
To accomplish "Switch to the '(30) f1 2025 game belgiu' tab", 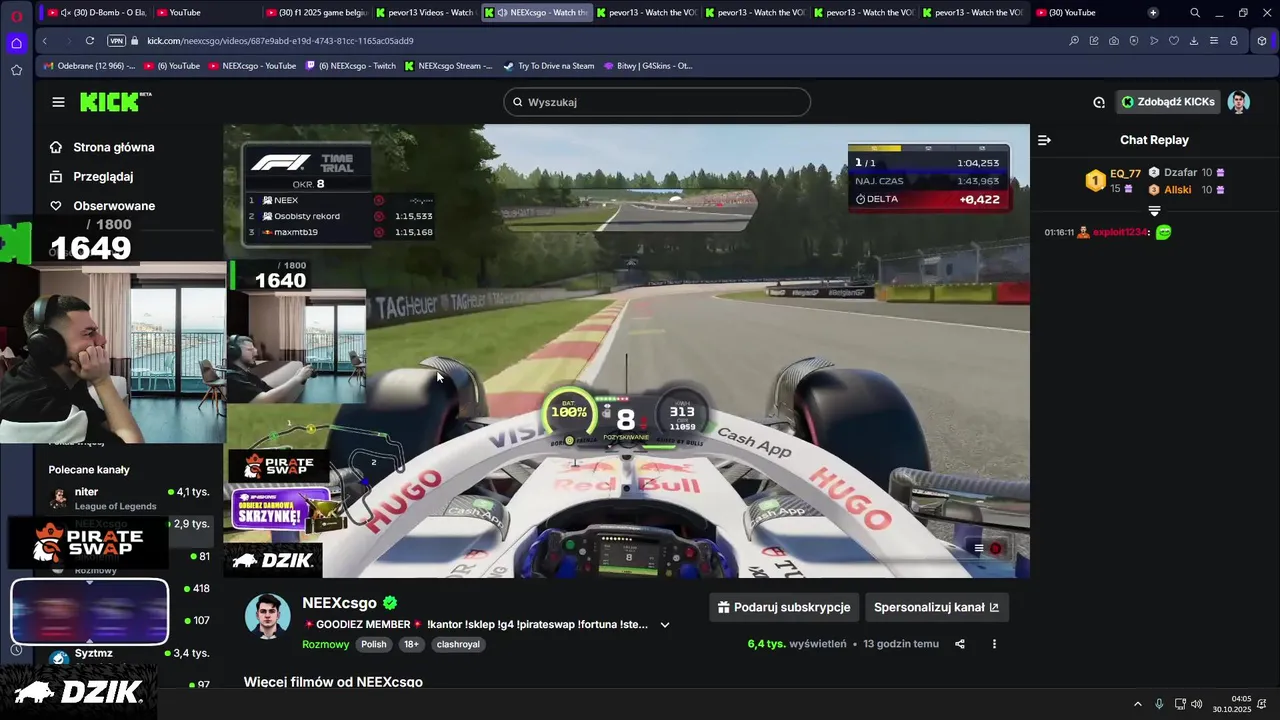I will click(318, 13).
